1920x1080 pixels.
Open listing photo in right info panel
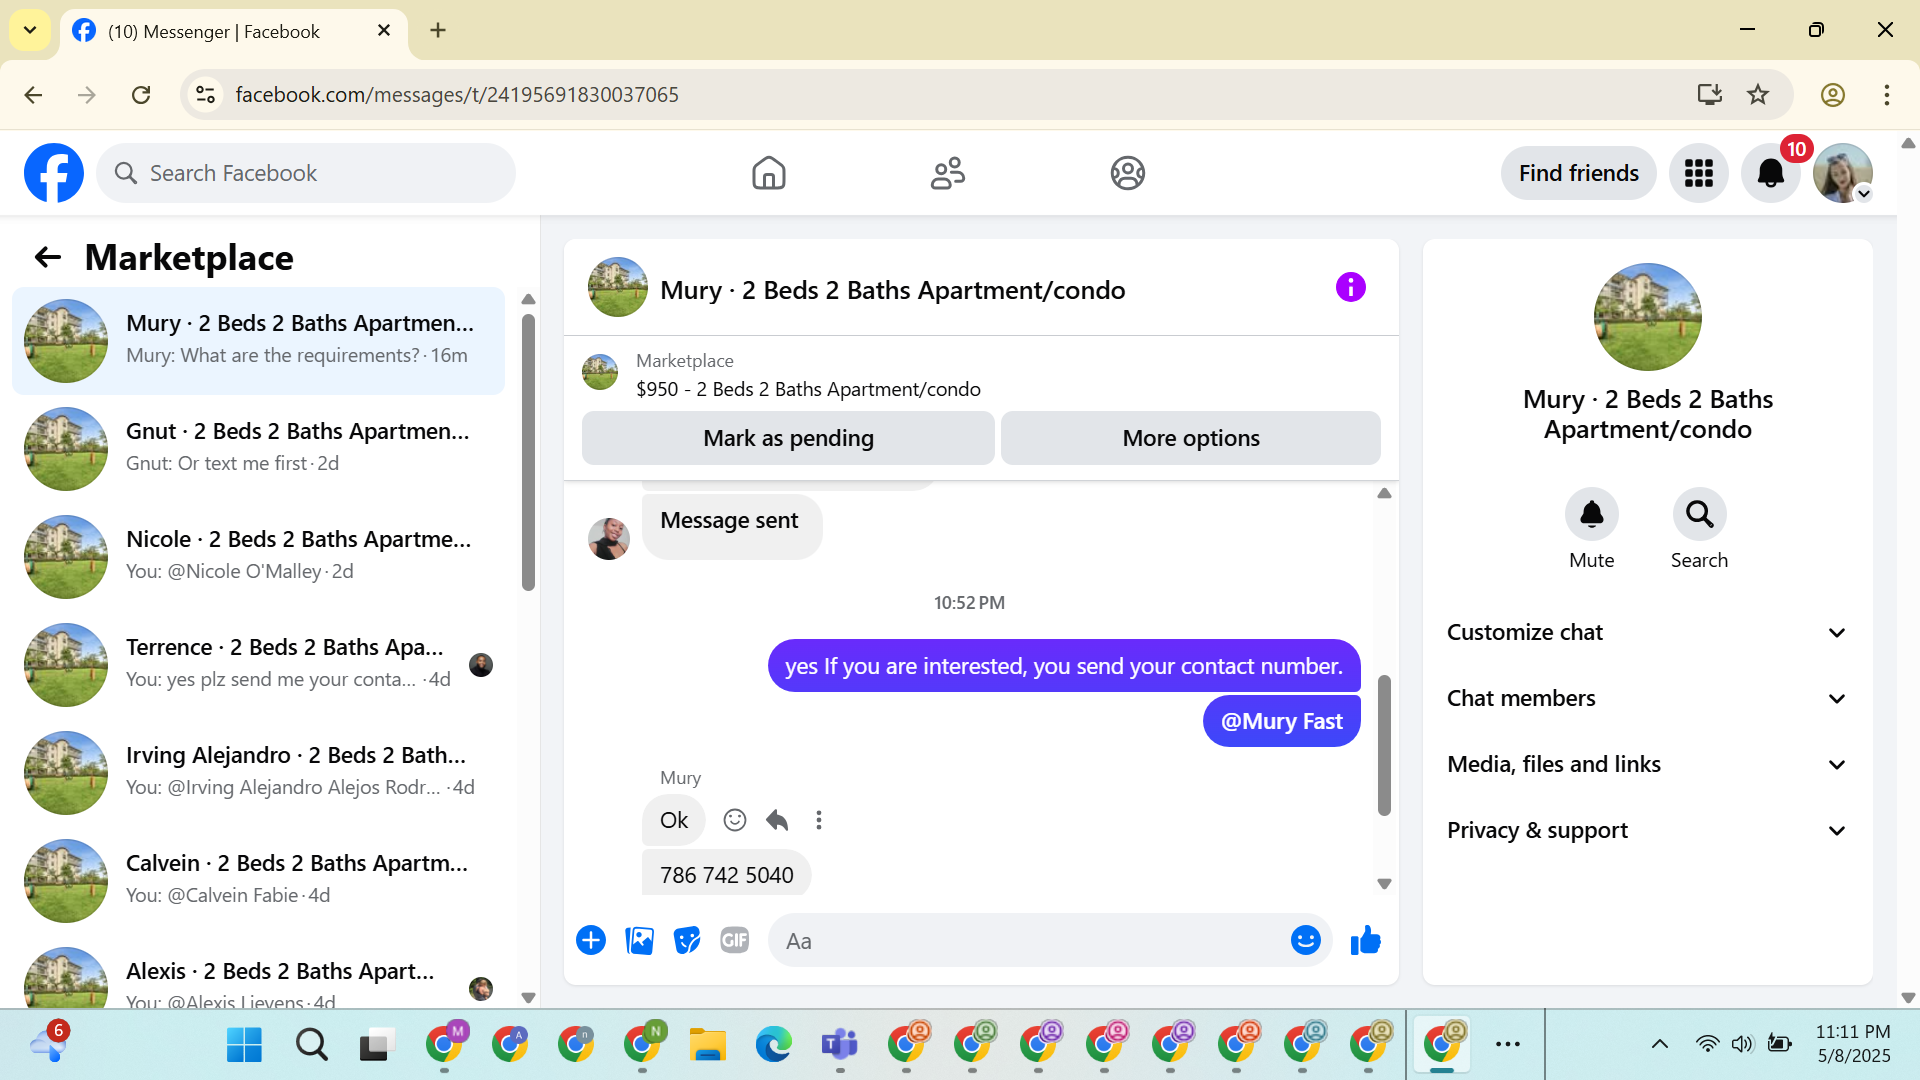point(1648,317)
